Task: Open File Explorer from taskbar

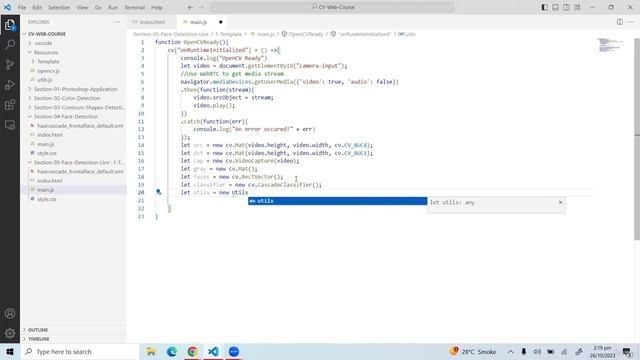Action: [151, 351]
